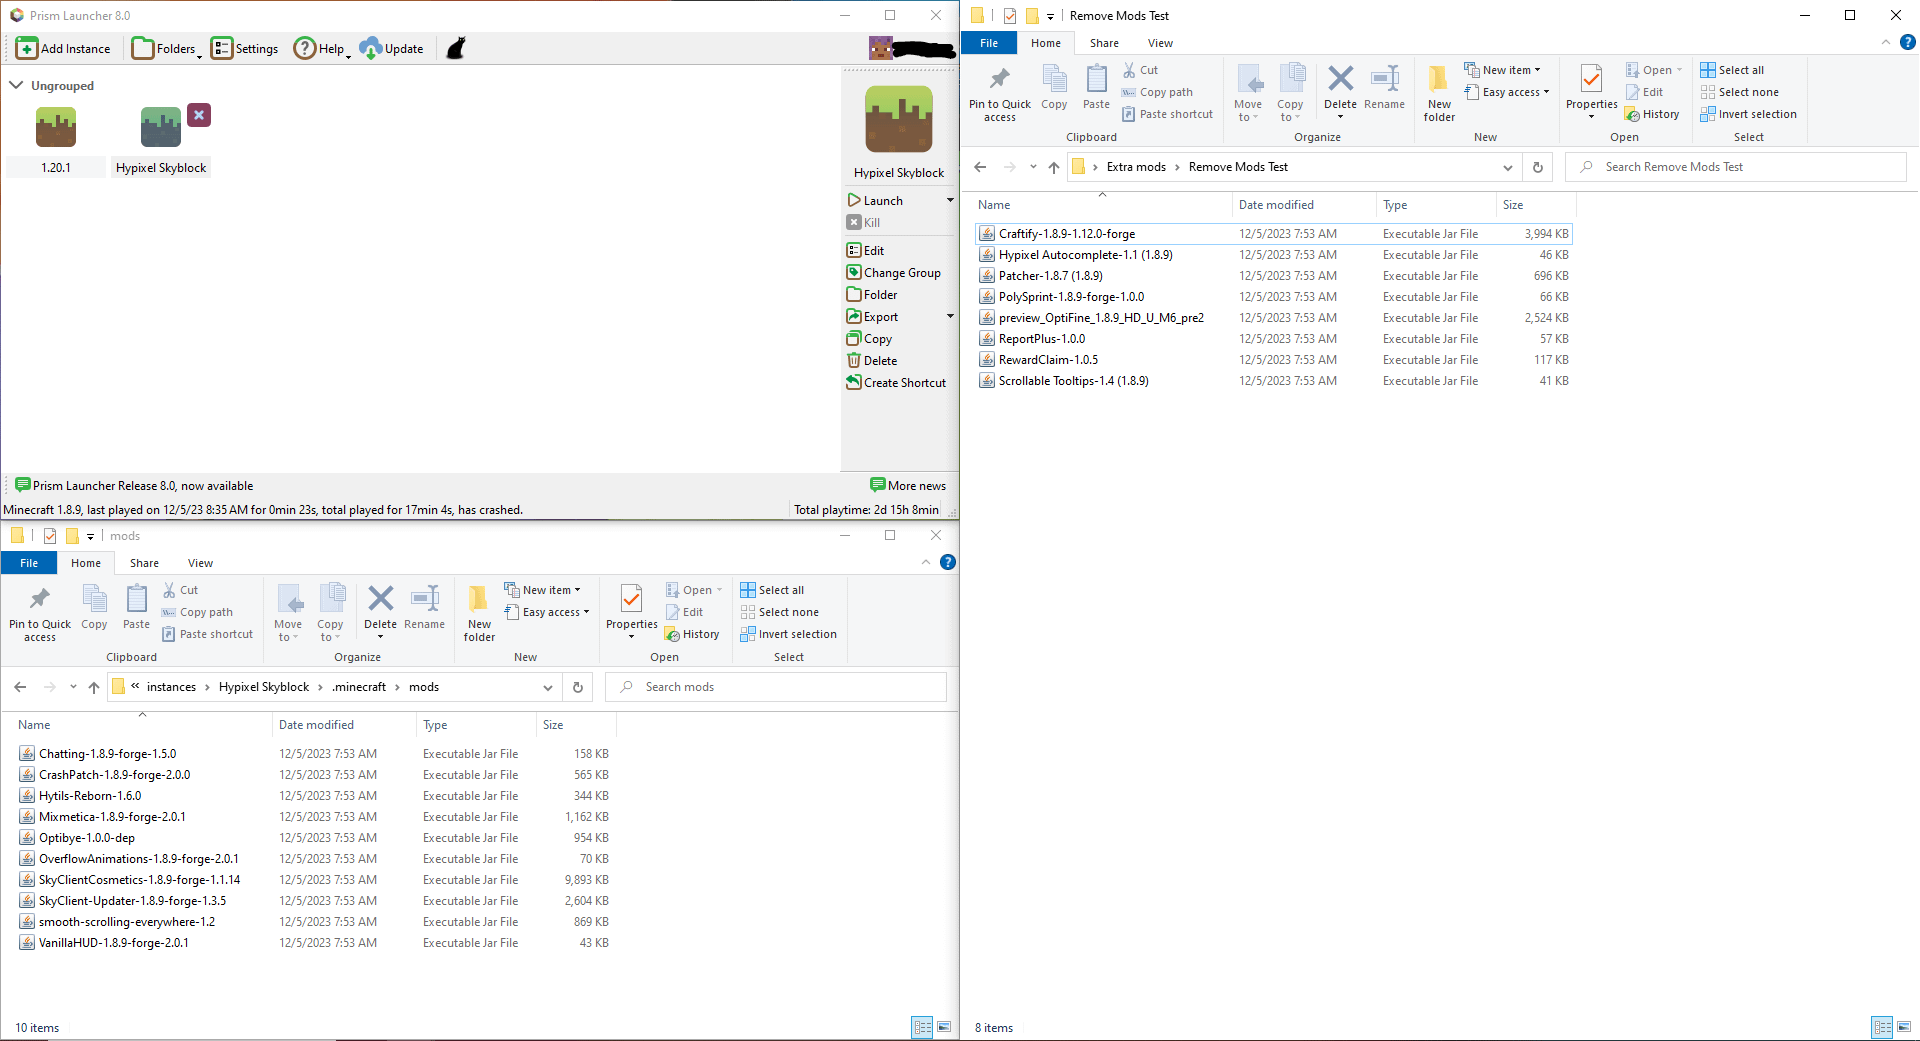This screenshot has width=1920, height=1041.
Task: Refresh the Remove Mods Test folder
Action: (1537, 167)
